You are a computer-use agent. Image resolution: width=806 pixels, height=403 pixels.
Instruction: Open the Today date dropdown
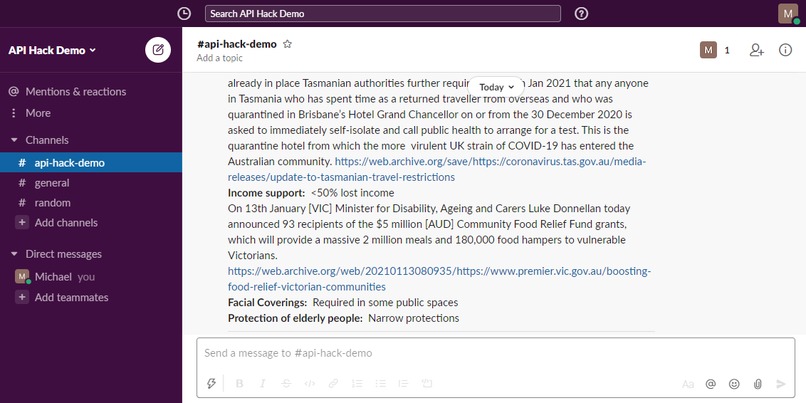[496, 87]
